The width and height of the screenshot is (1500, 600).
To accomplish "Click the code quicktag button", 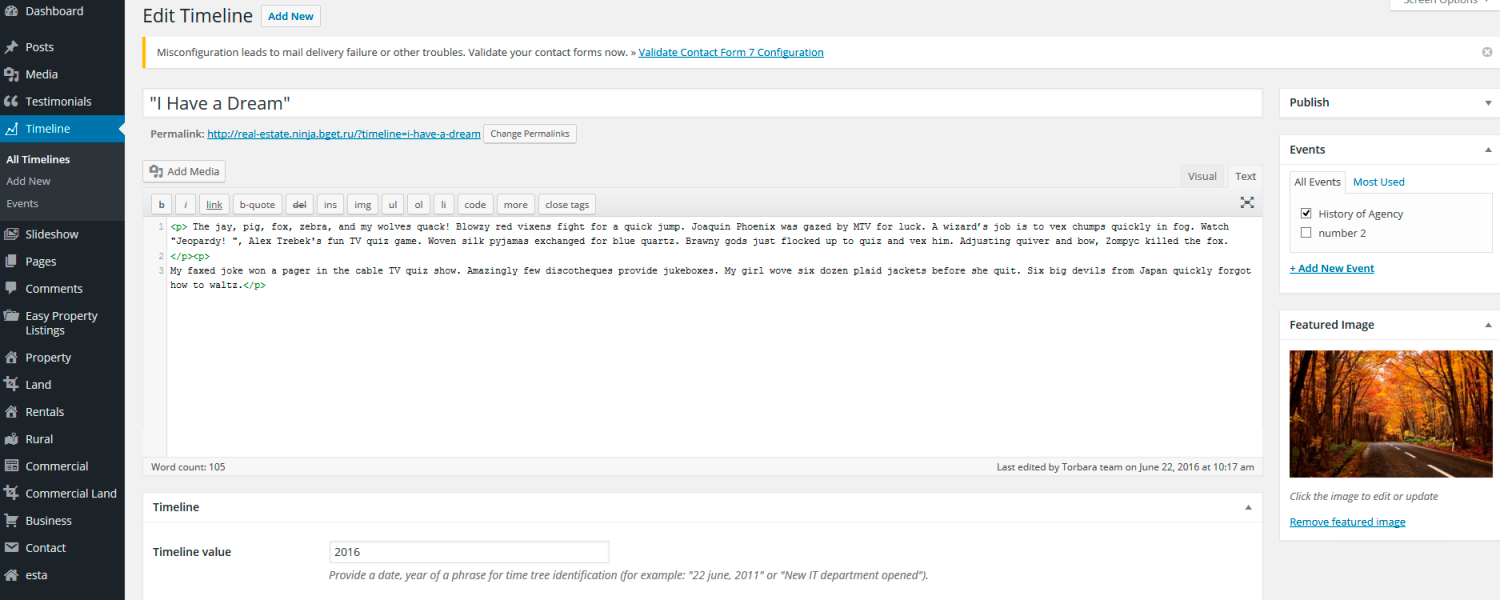I will coord(475,204).
